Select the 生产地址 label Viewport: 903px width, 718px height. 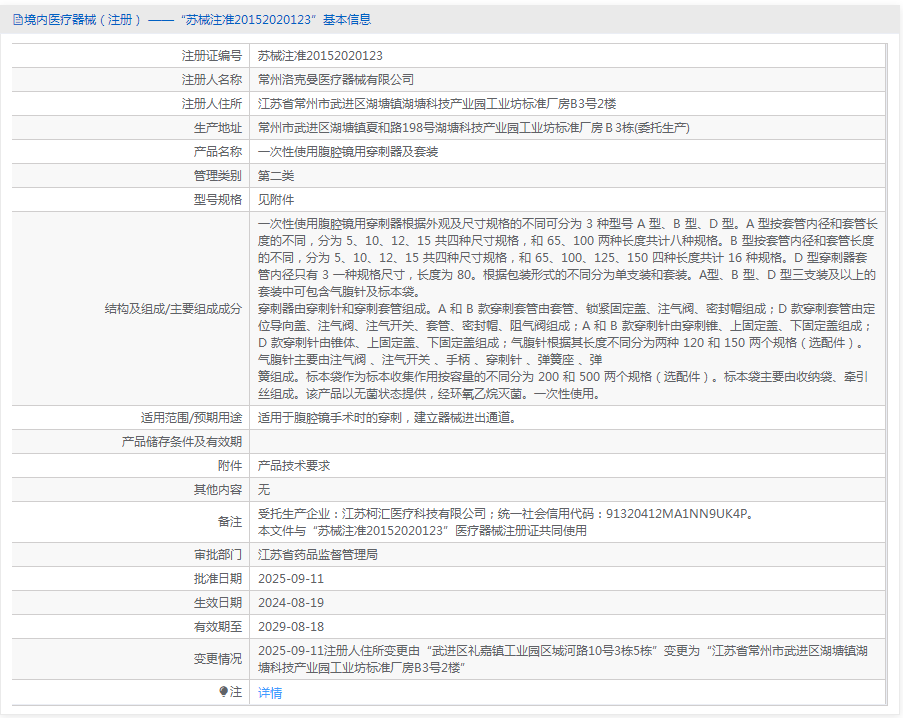click(218, 128)
